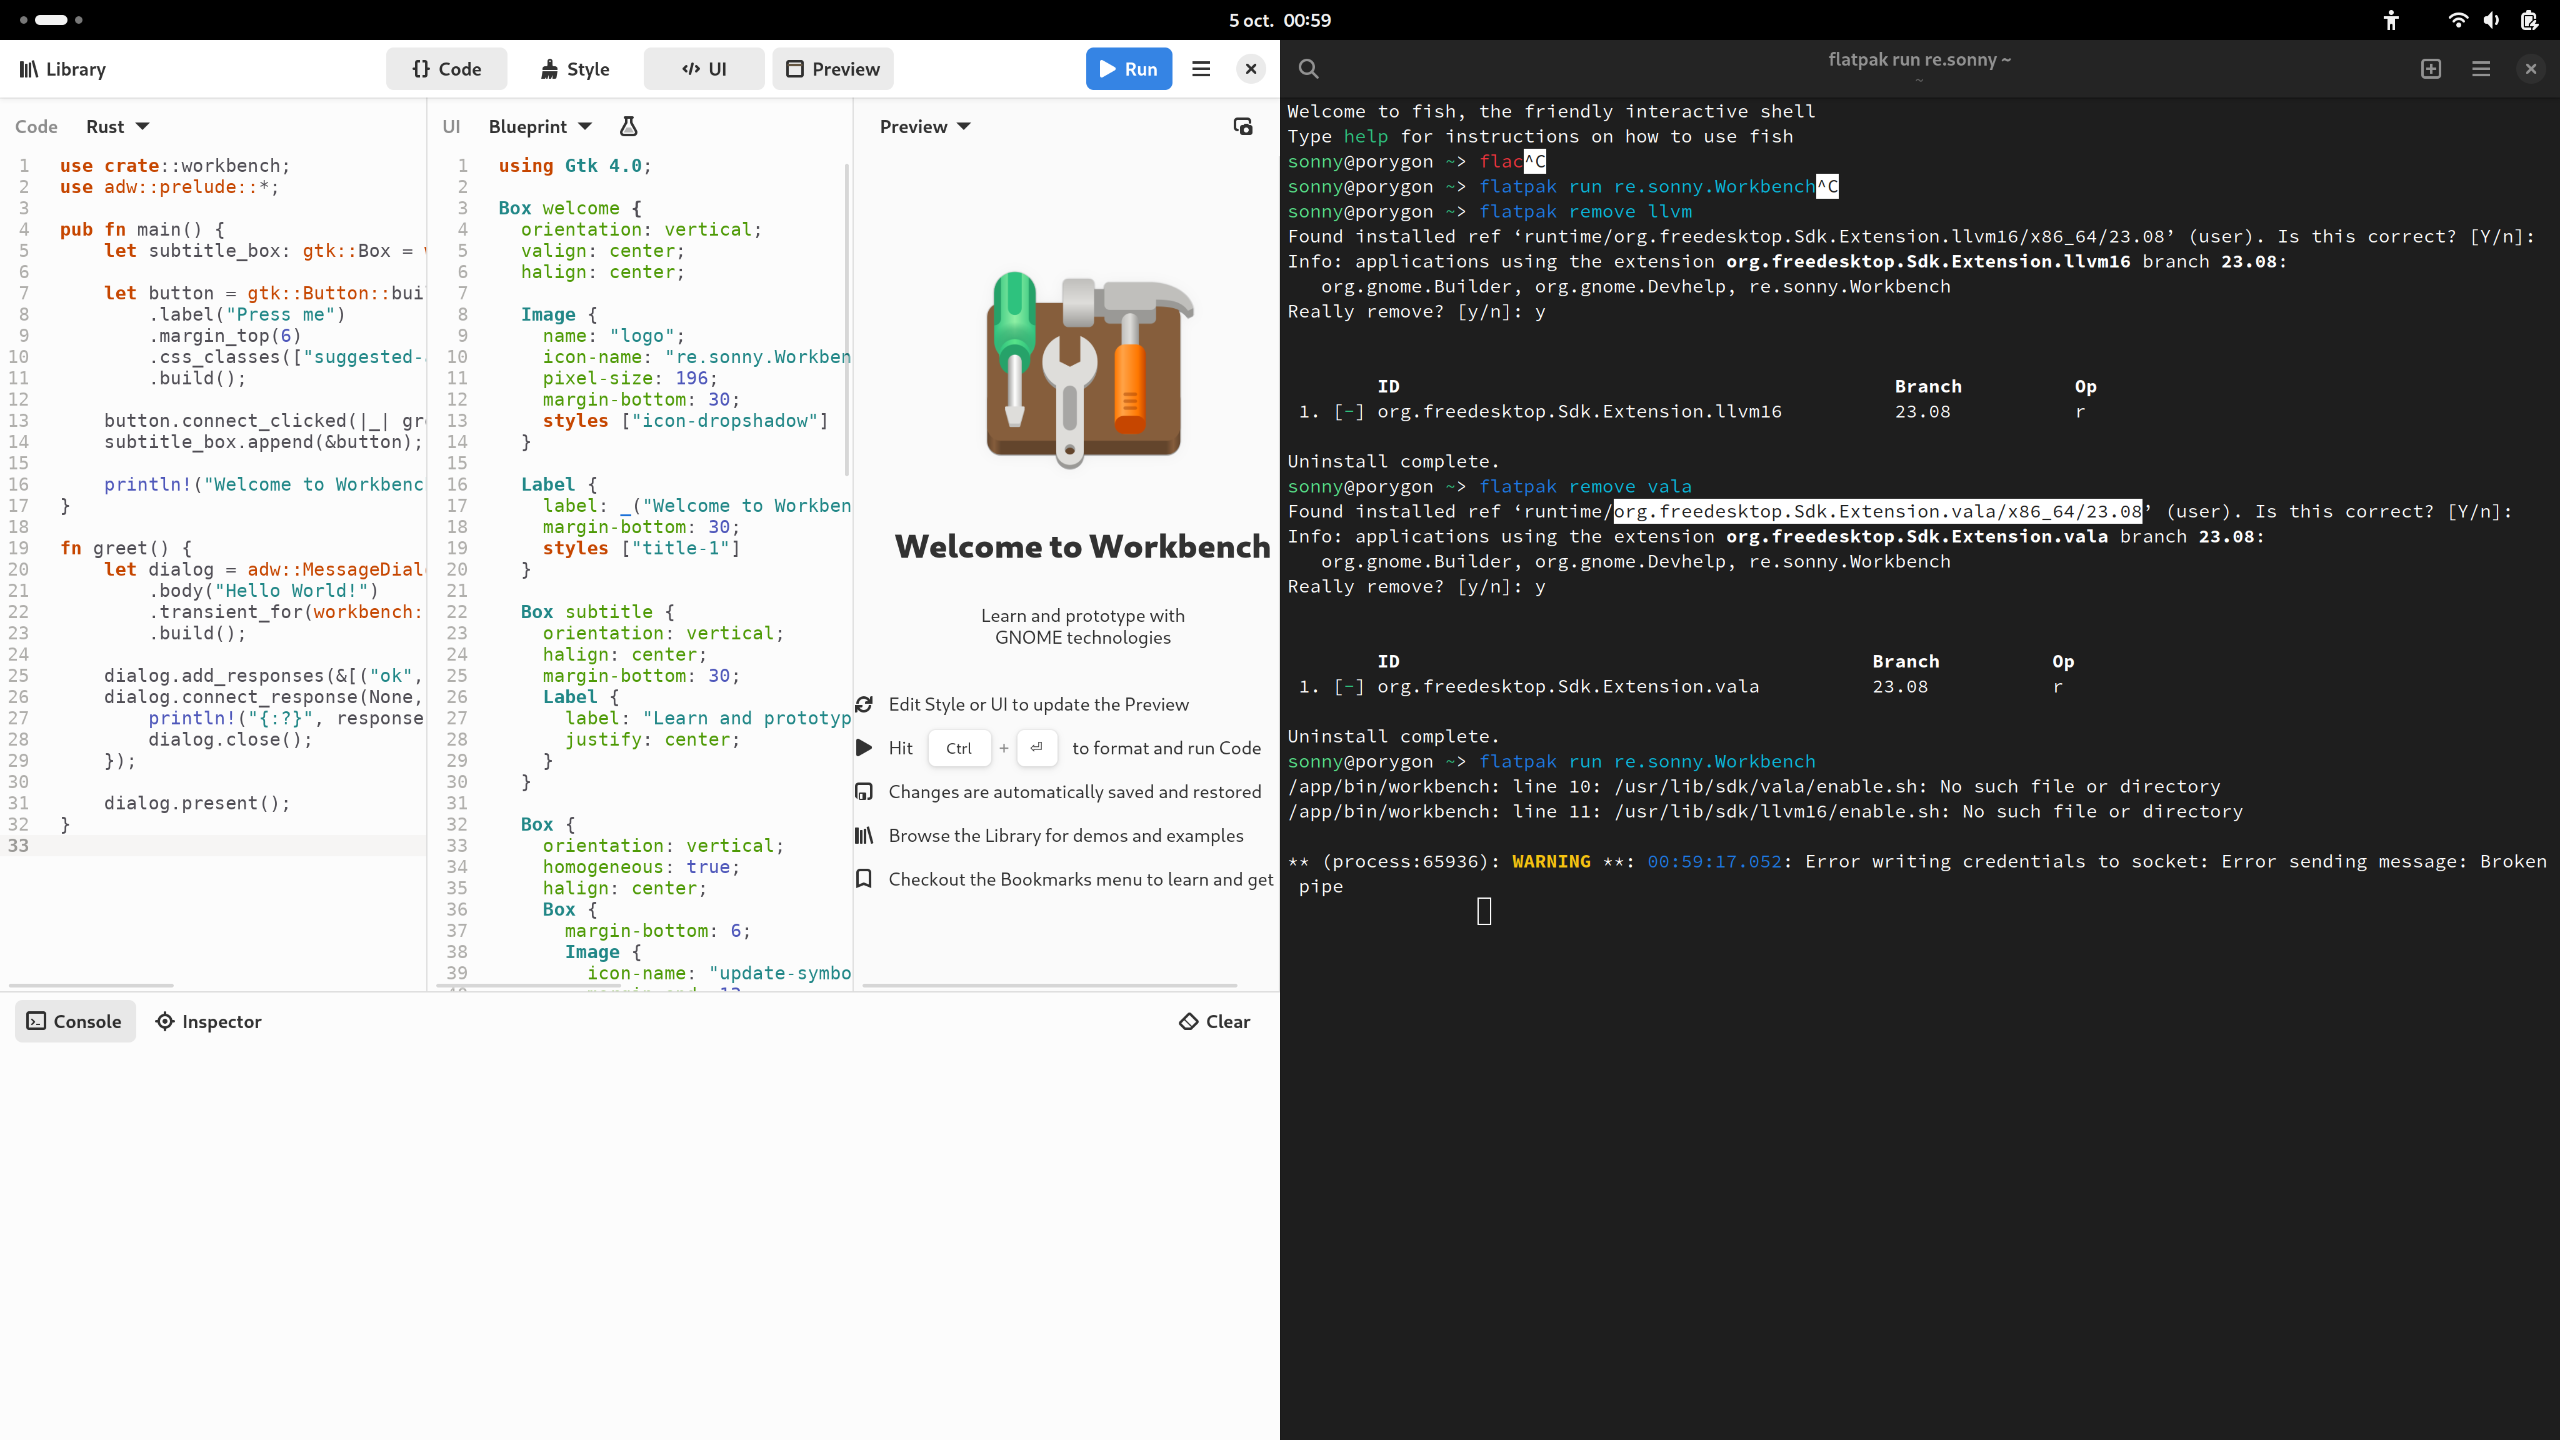Viewport: 2560px width, 1440px height.
Task: Open the UI code view
Action: tap(703, 68)
